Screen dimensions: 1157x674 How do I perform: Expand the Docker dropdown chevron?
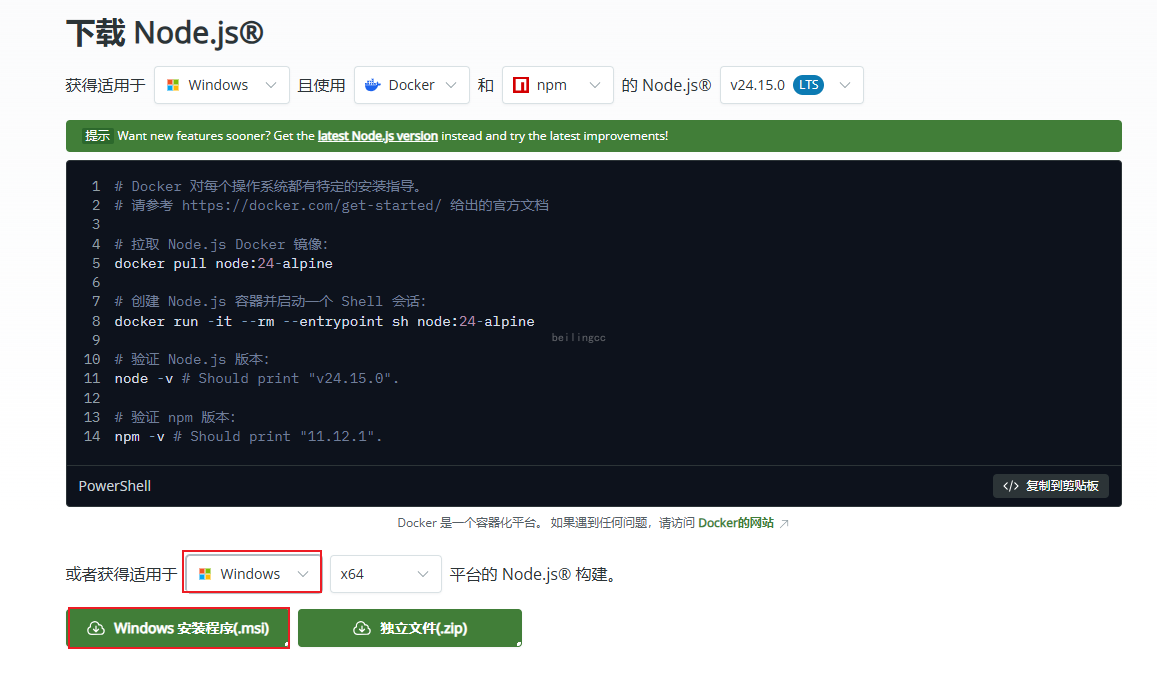(451, 85)
